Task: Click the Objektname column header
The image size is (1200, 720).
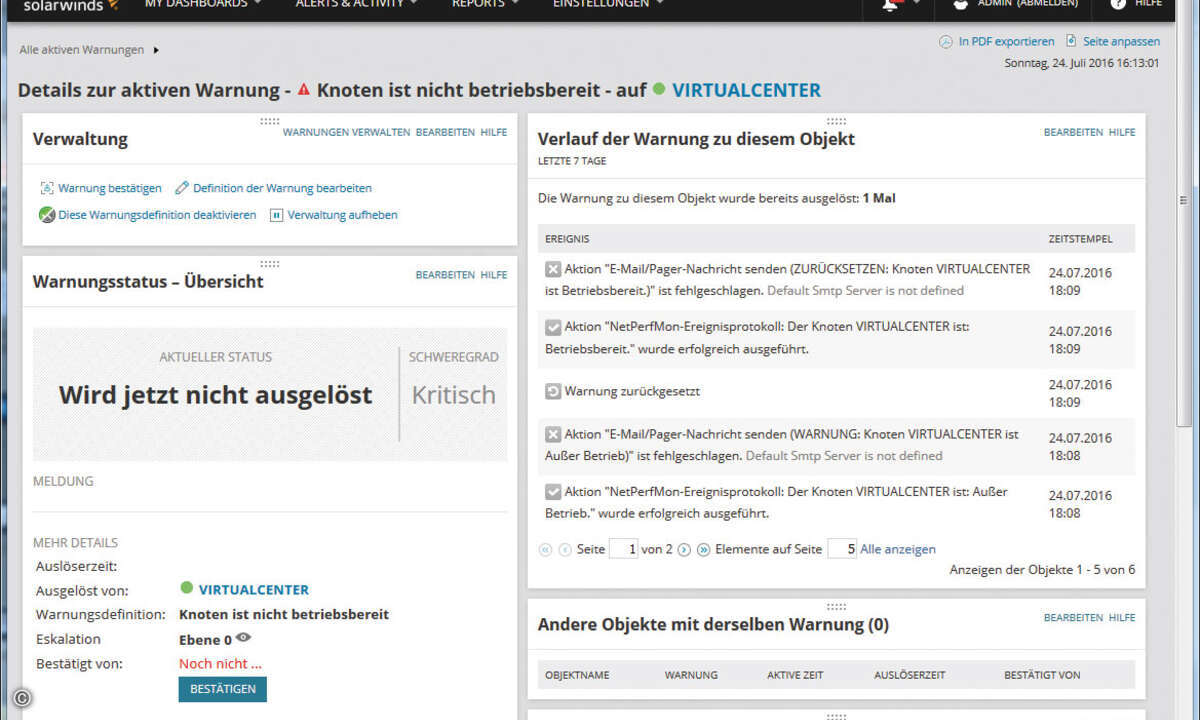Action: [577, 675]
